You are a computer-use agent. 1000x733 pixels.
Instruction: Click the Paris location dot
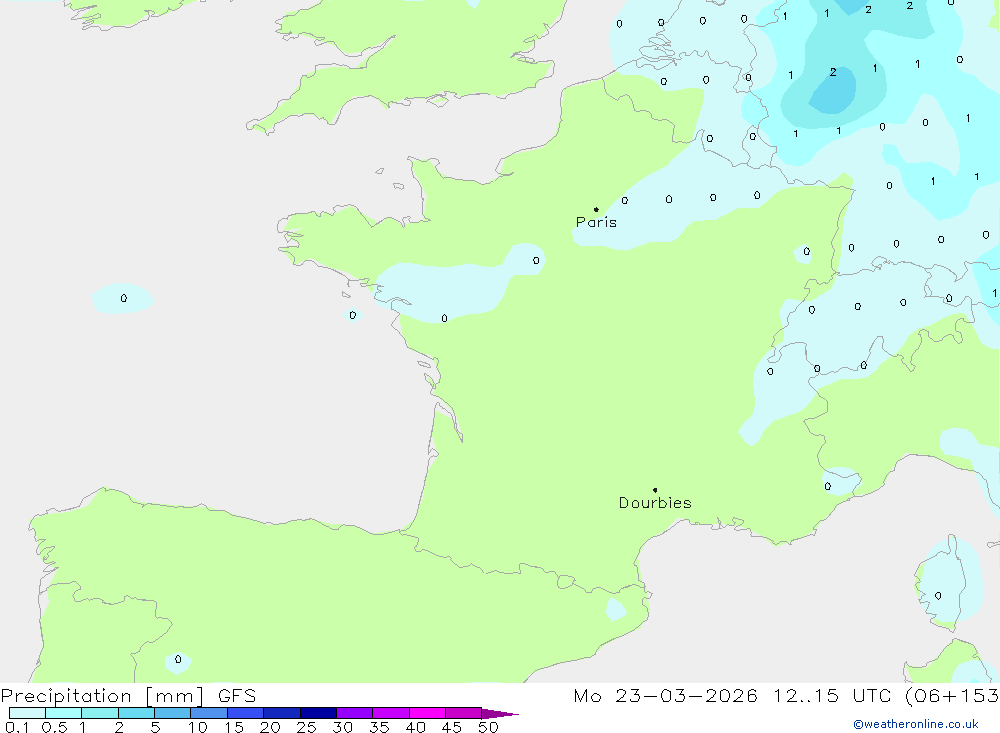596,209
